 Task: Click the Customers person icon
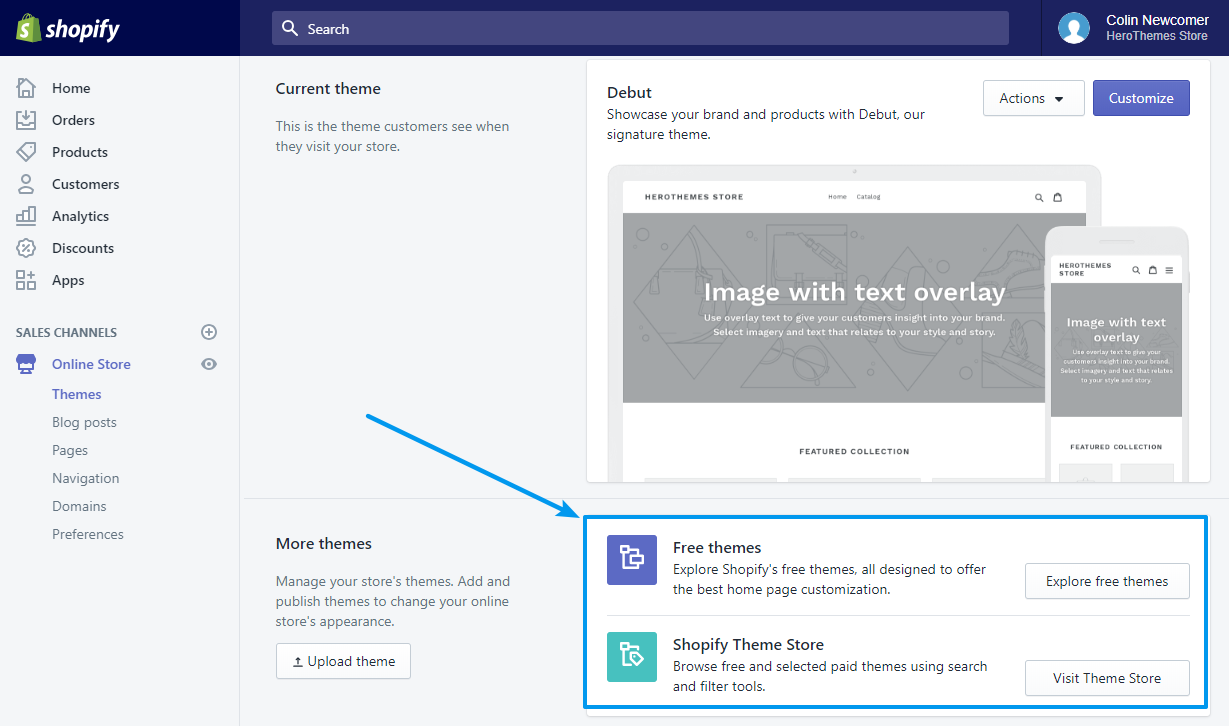tap(26, 184)
